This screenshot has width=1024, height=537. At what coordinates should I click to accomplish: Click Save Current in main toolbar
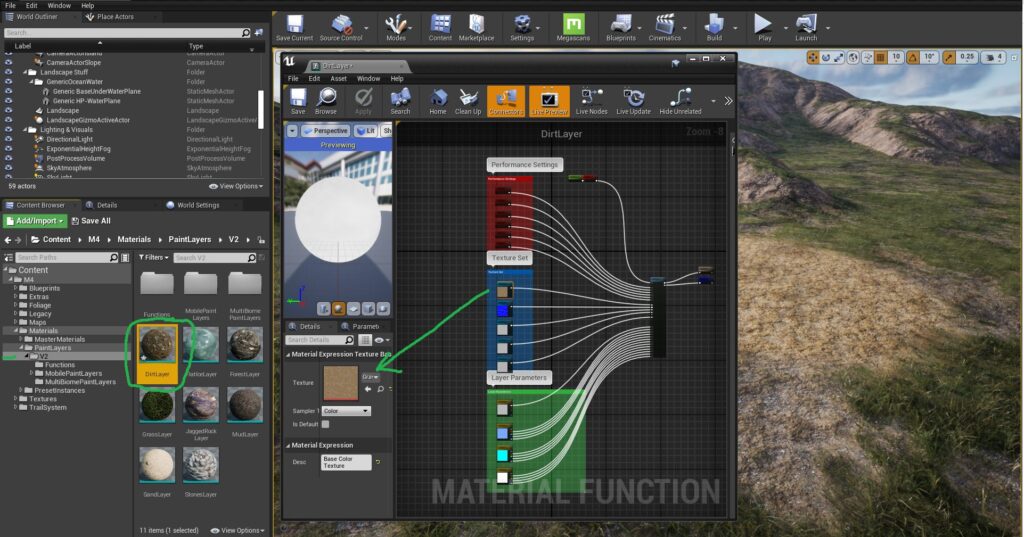point(295,28)
